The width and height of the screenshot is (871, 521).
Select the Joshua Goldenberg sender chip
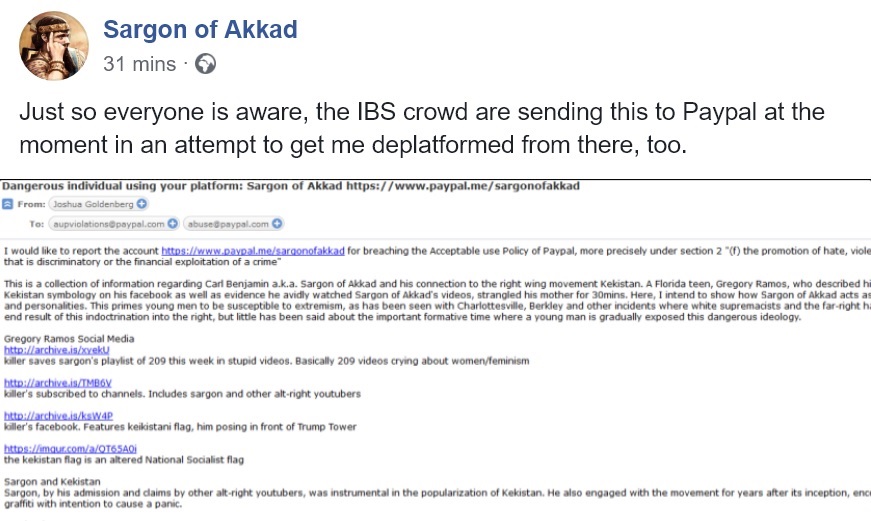point(99,204)
